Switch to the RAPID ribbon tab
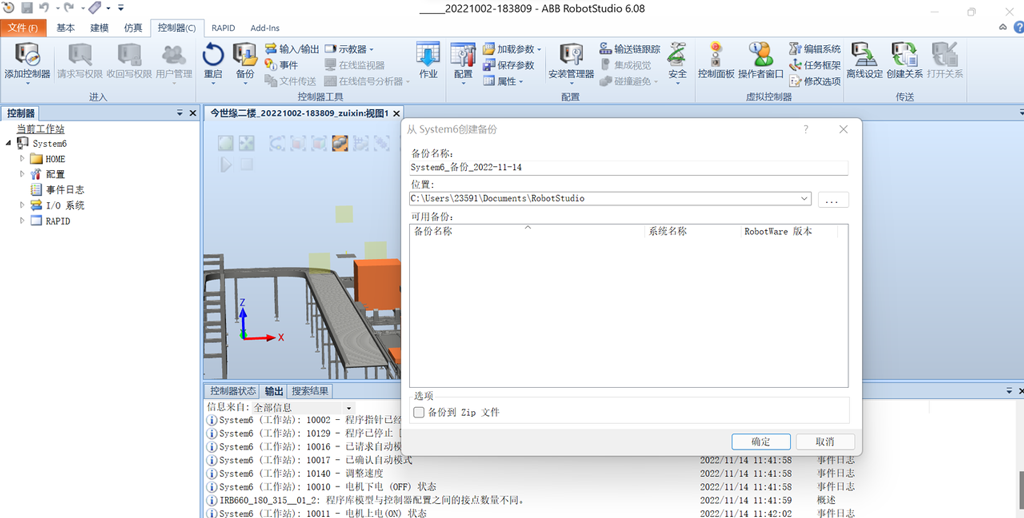 click(223, 28)
